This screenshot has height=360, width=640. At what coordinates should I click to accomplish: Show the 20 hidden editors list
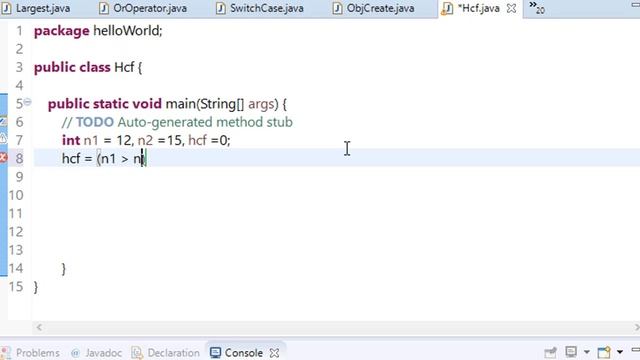(x=537, y=7)
